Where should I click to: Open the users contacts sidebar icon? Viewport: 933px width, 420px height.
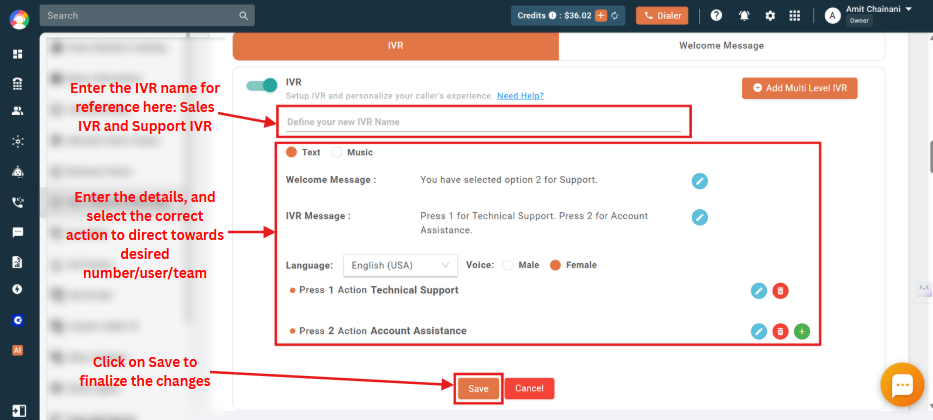click(17, 111)
